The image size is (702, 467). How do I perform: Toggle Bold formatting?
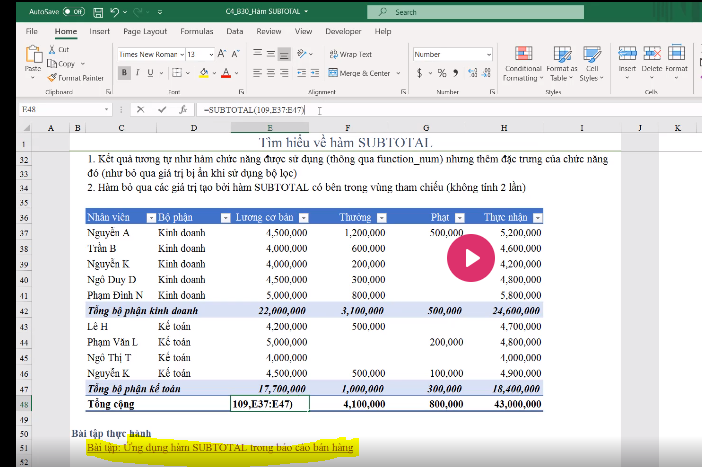pyautogui.click(x=124, y=73)
